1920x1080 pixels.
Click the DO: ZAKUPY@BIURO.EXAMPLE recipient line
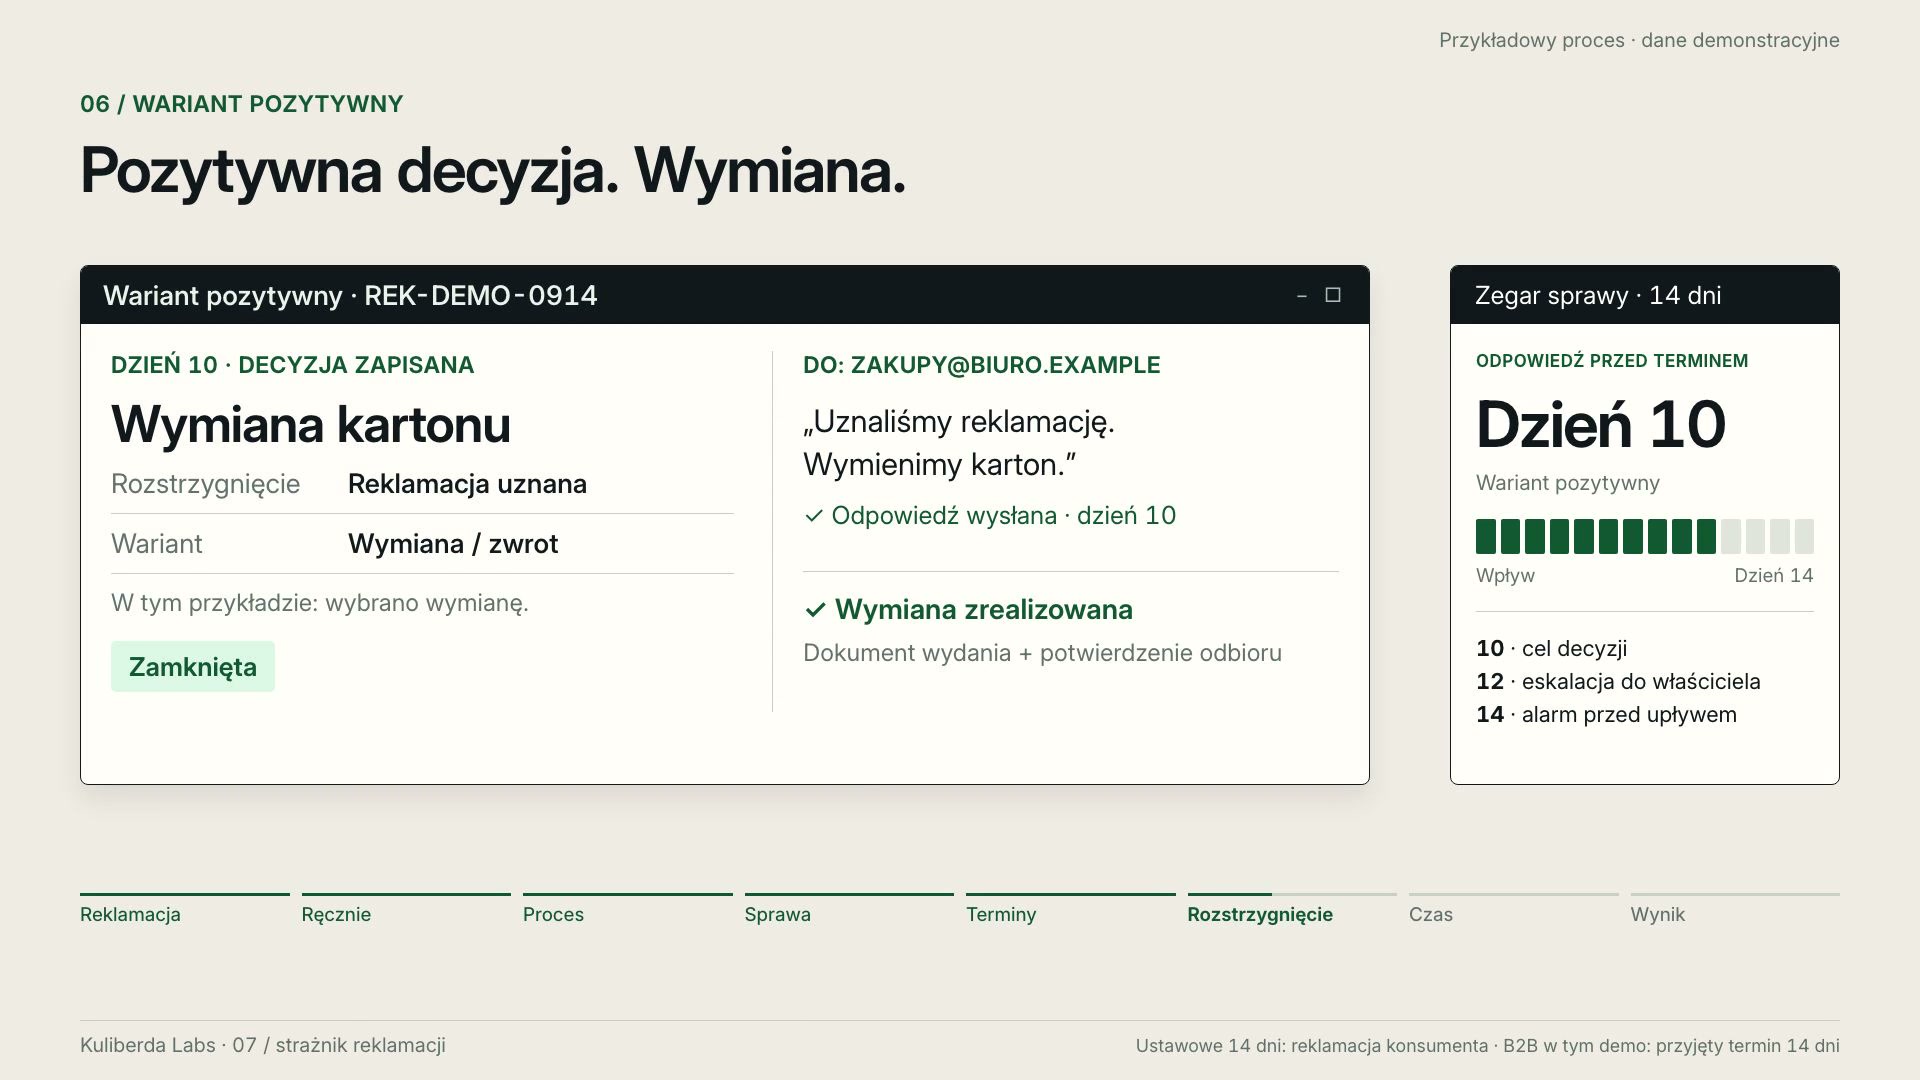982,365
